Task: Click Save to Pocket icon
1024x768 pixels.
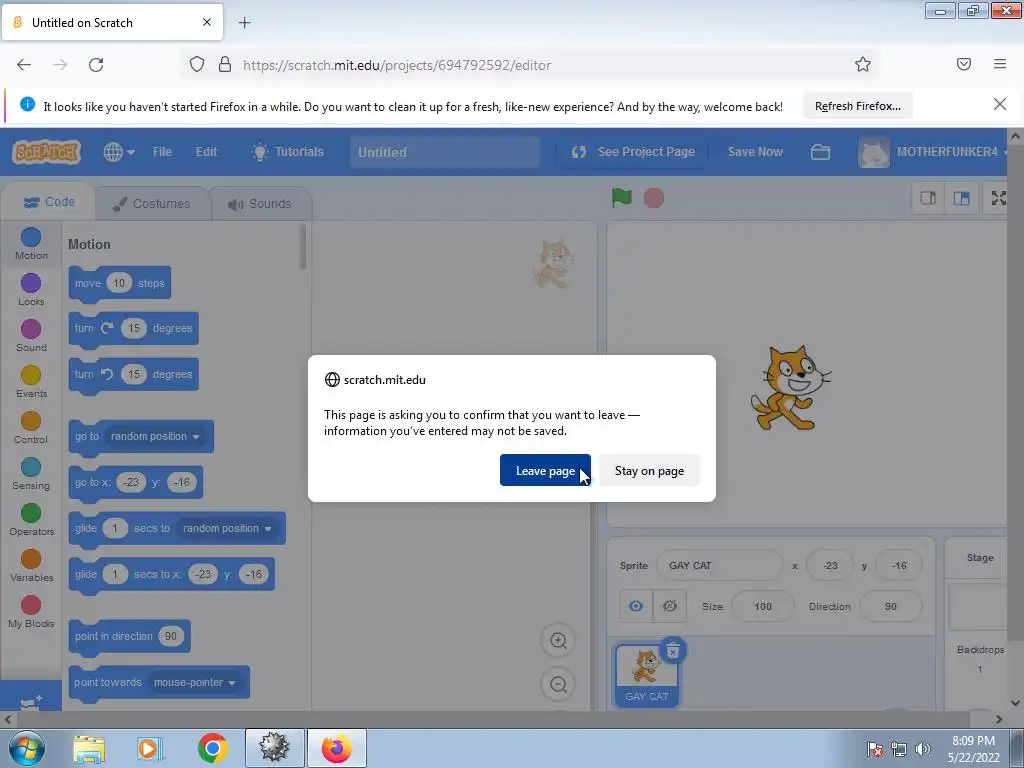Action: coord(964,64)
